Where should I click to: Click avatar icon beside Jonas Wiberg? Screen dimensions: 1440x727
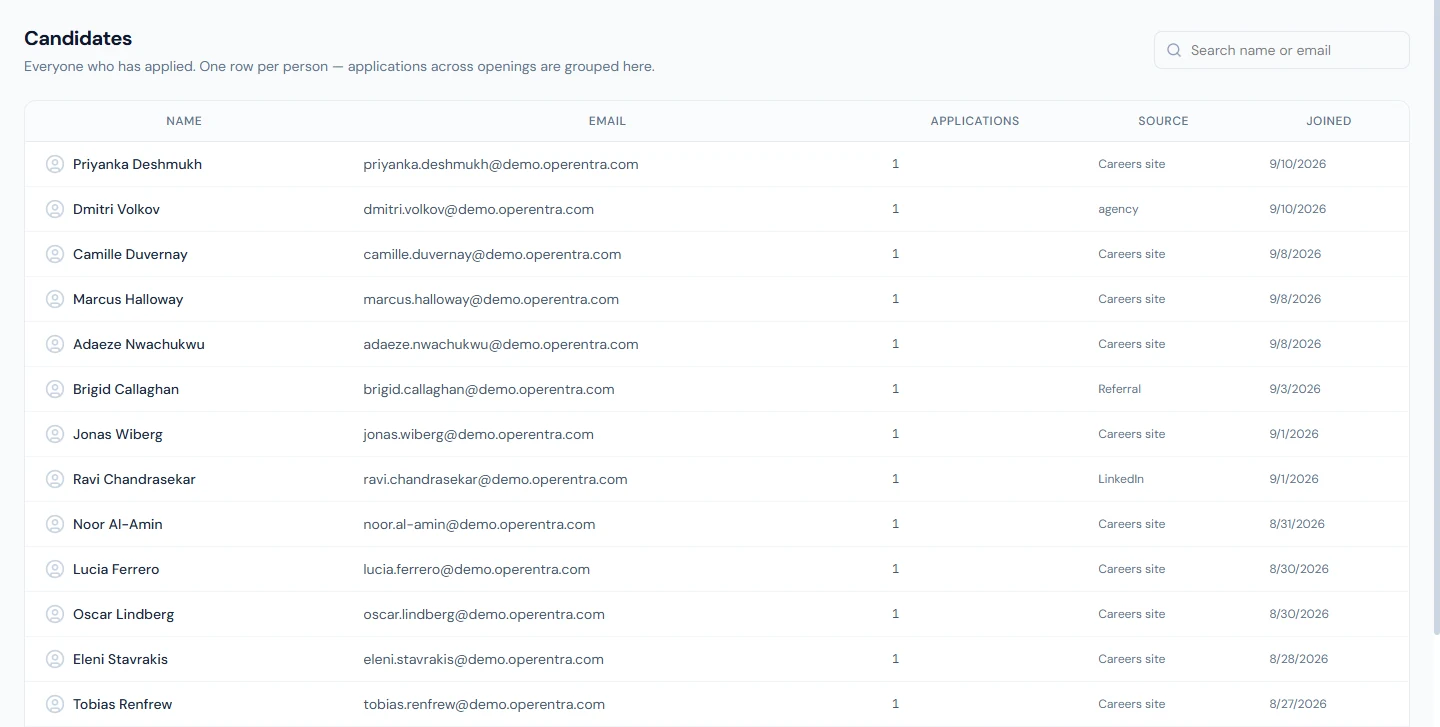coord(55,434)
